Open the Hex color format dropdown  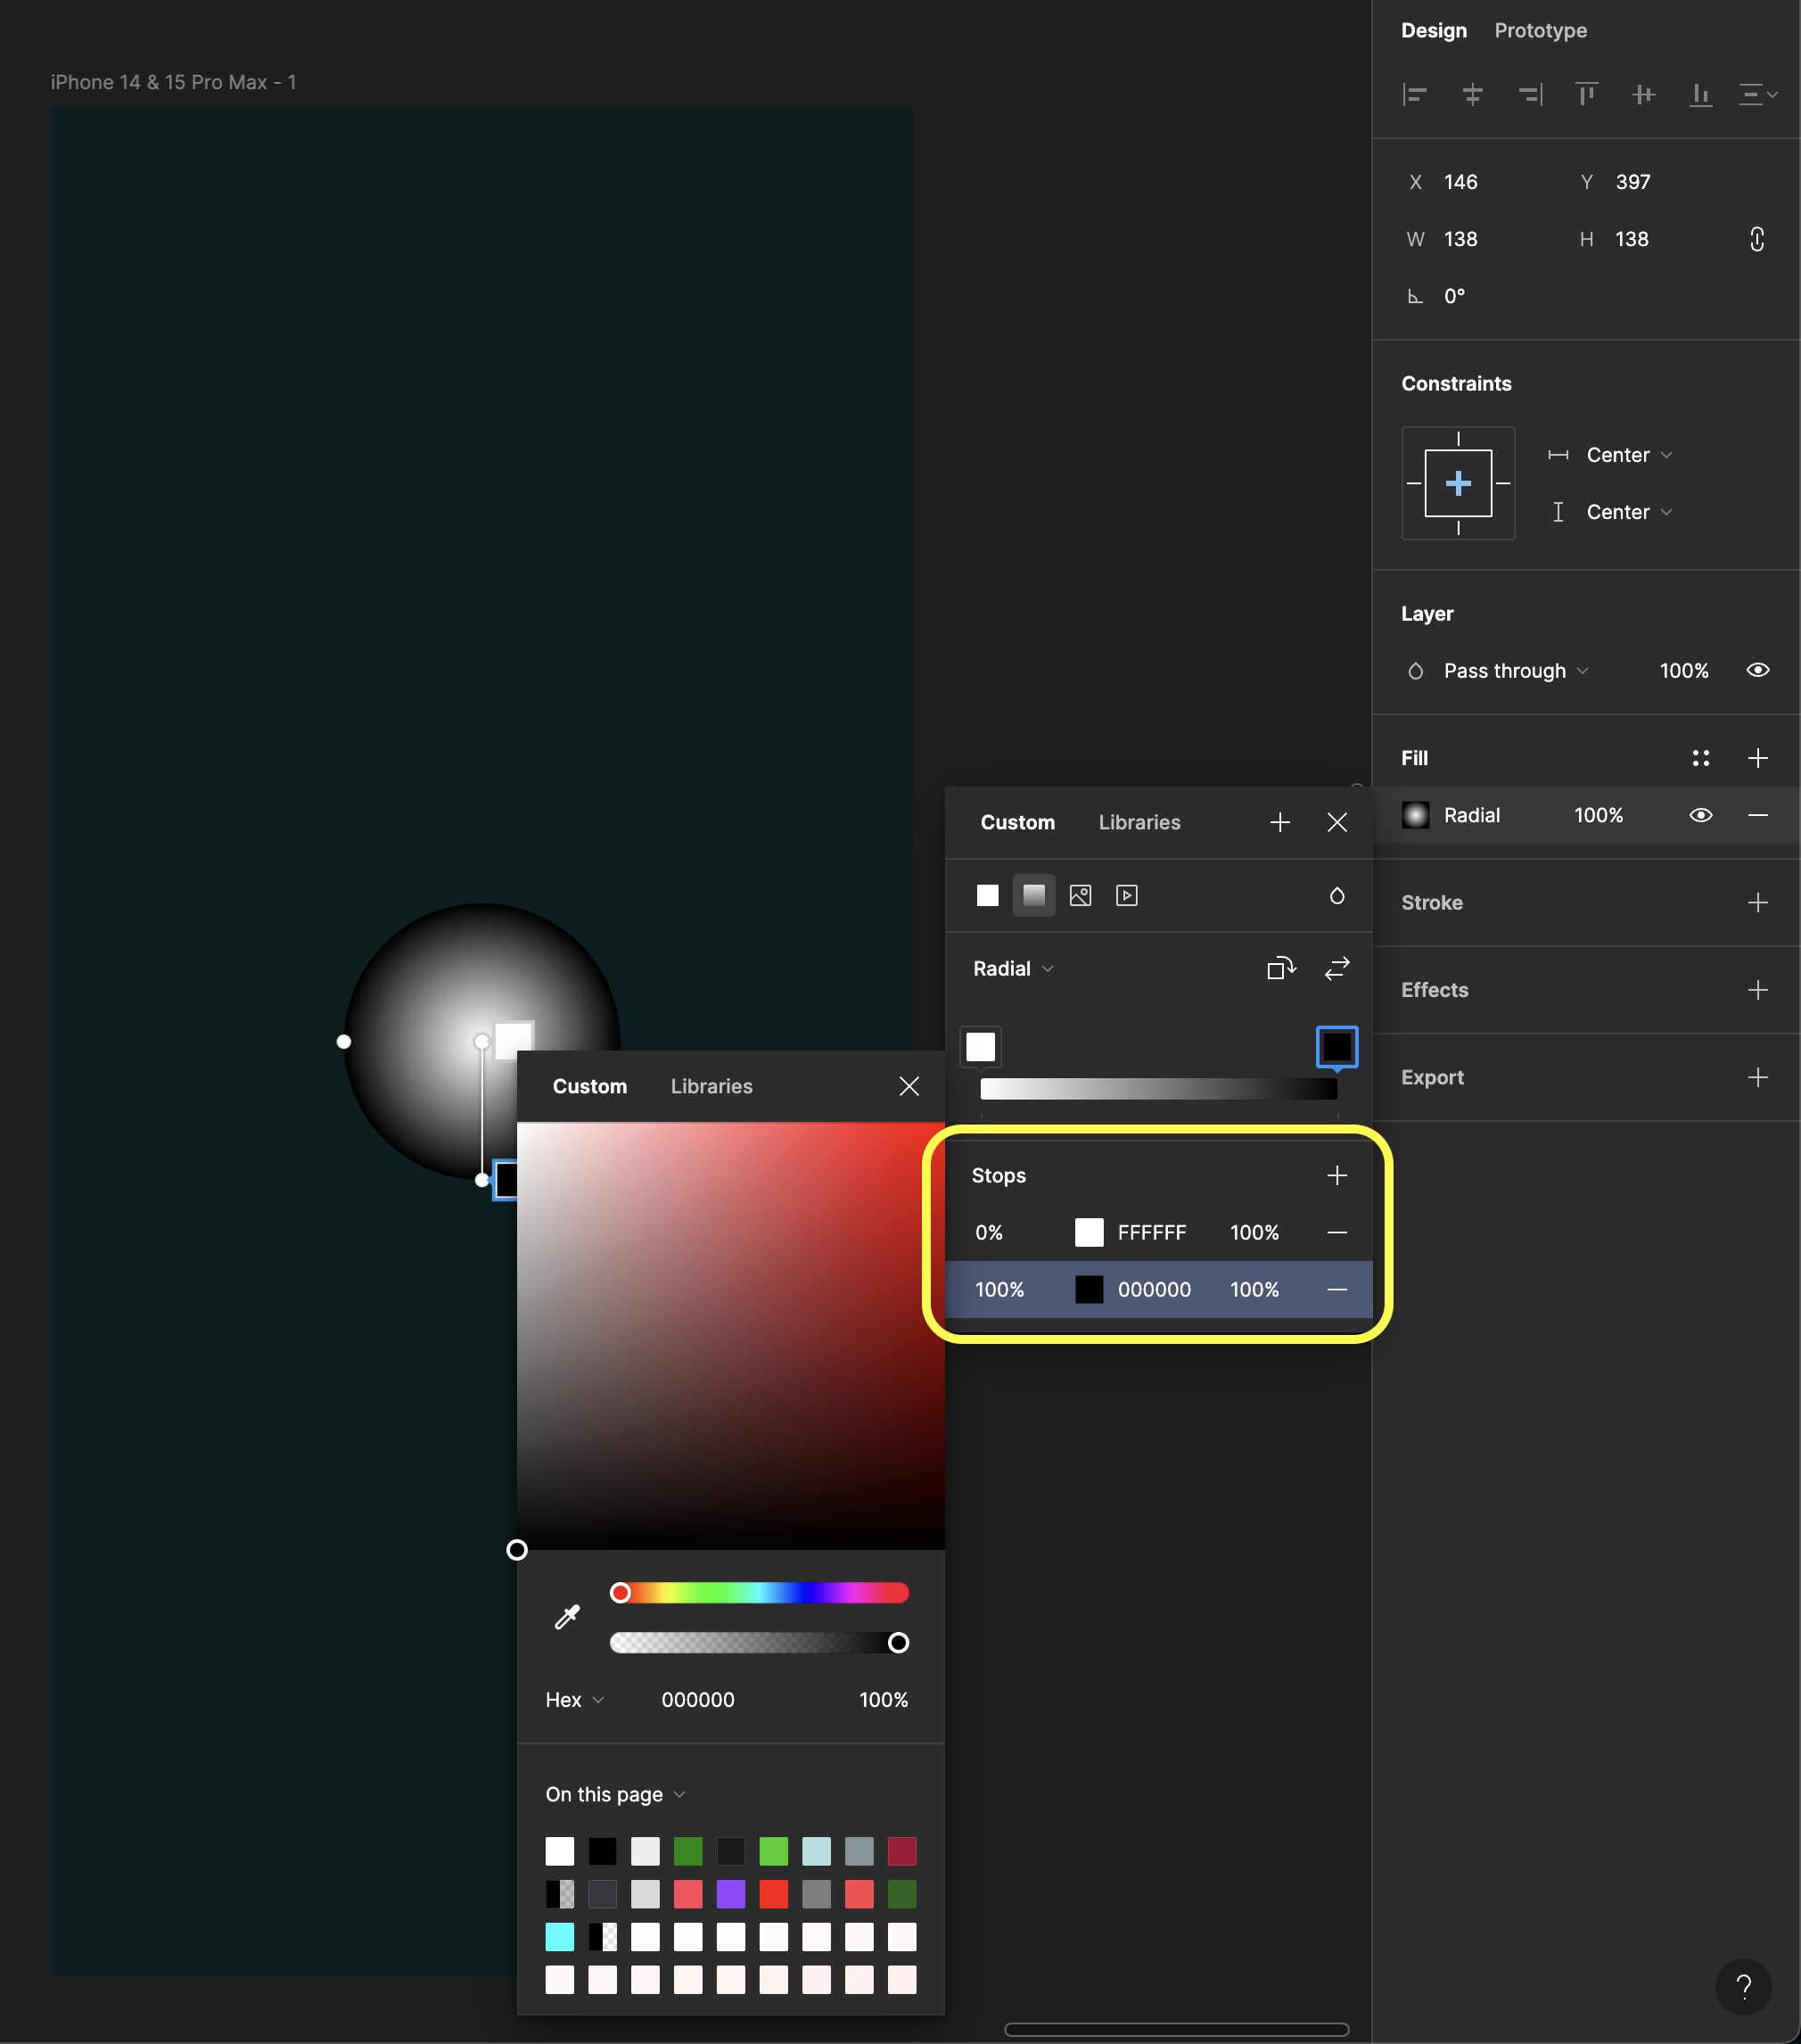[574, 1700]
